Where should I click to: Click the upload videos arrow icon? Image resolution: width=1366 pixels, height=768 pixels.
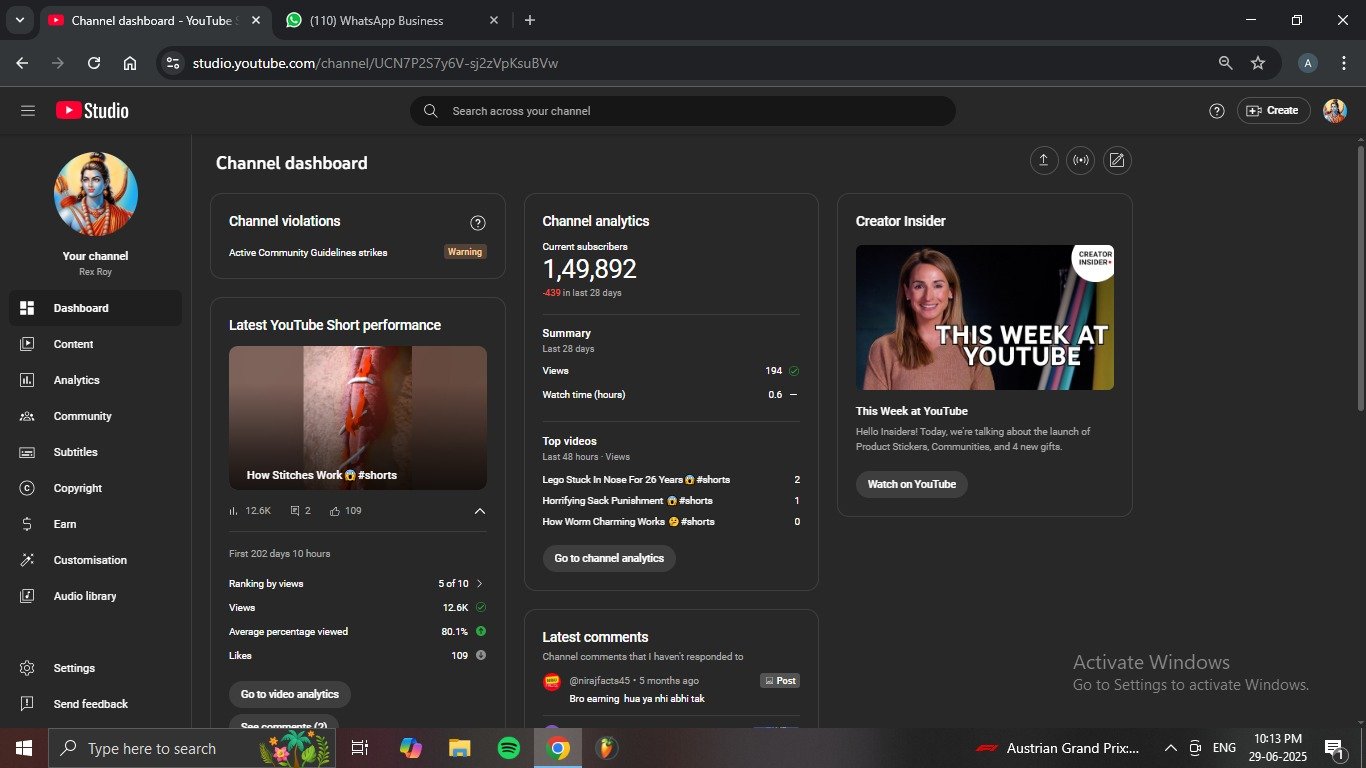1044,161
